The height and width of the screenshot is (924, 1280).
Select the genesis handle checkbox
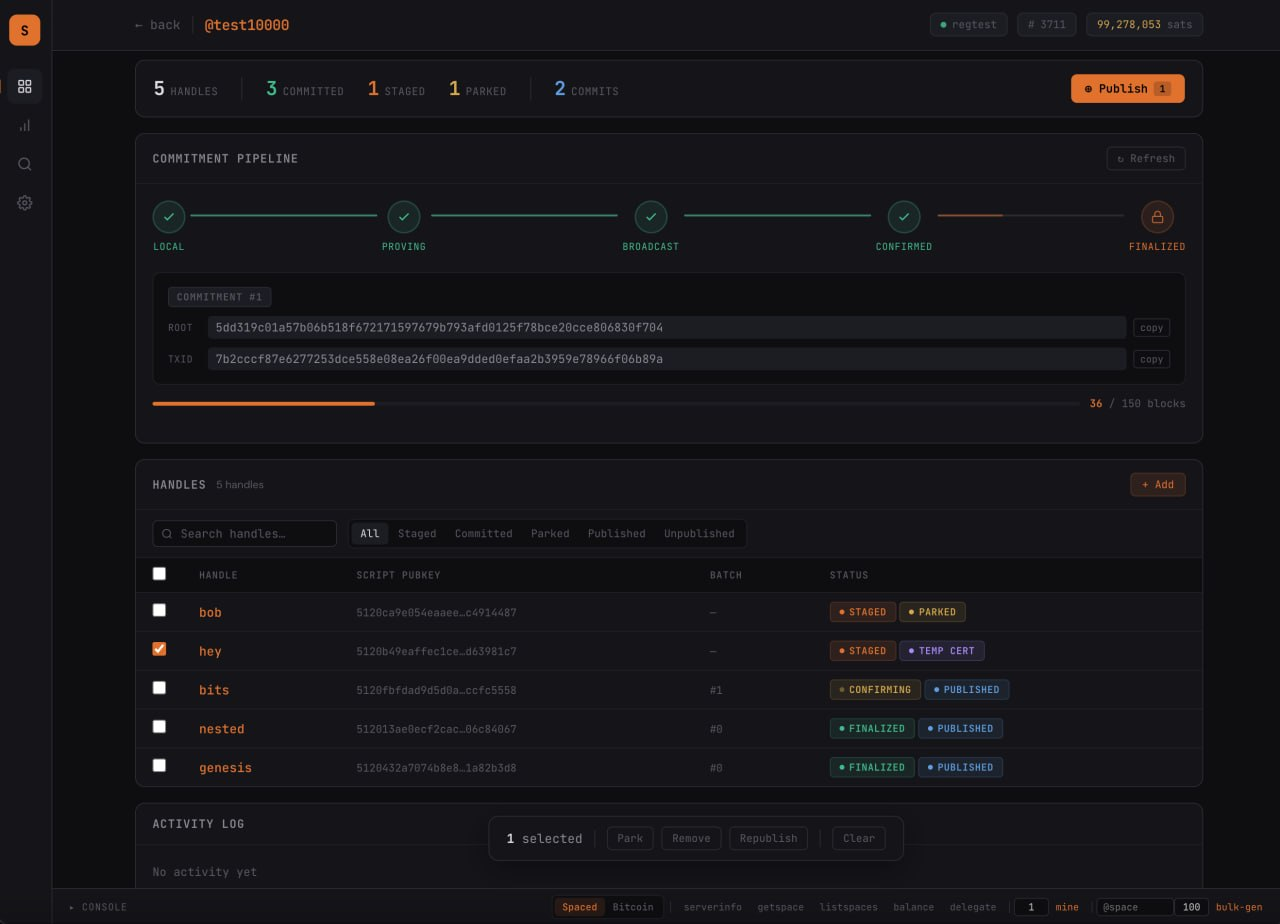pos(159,766)
